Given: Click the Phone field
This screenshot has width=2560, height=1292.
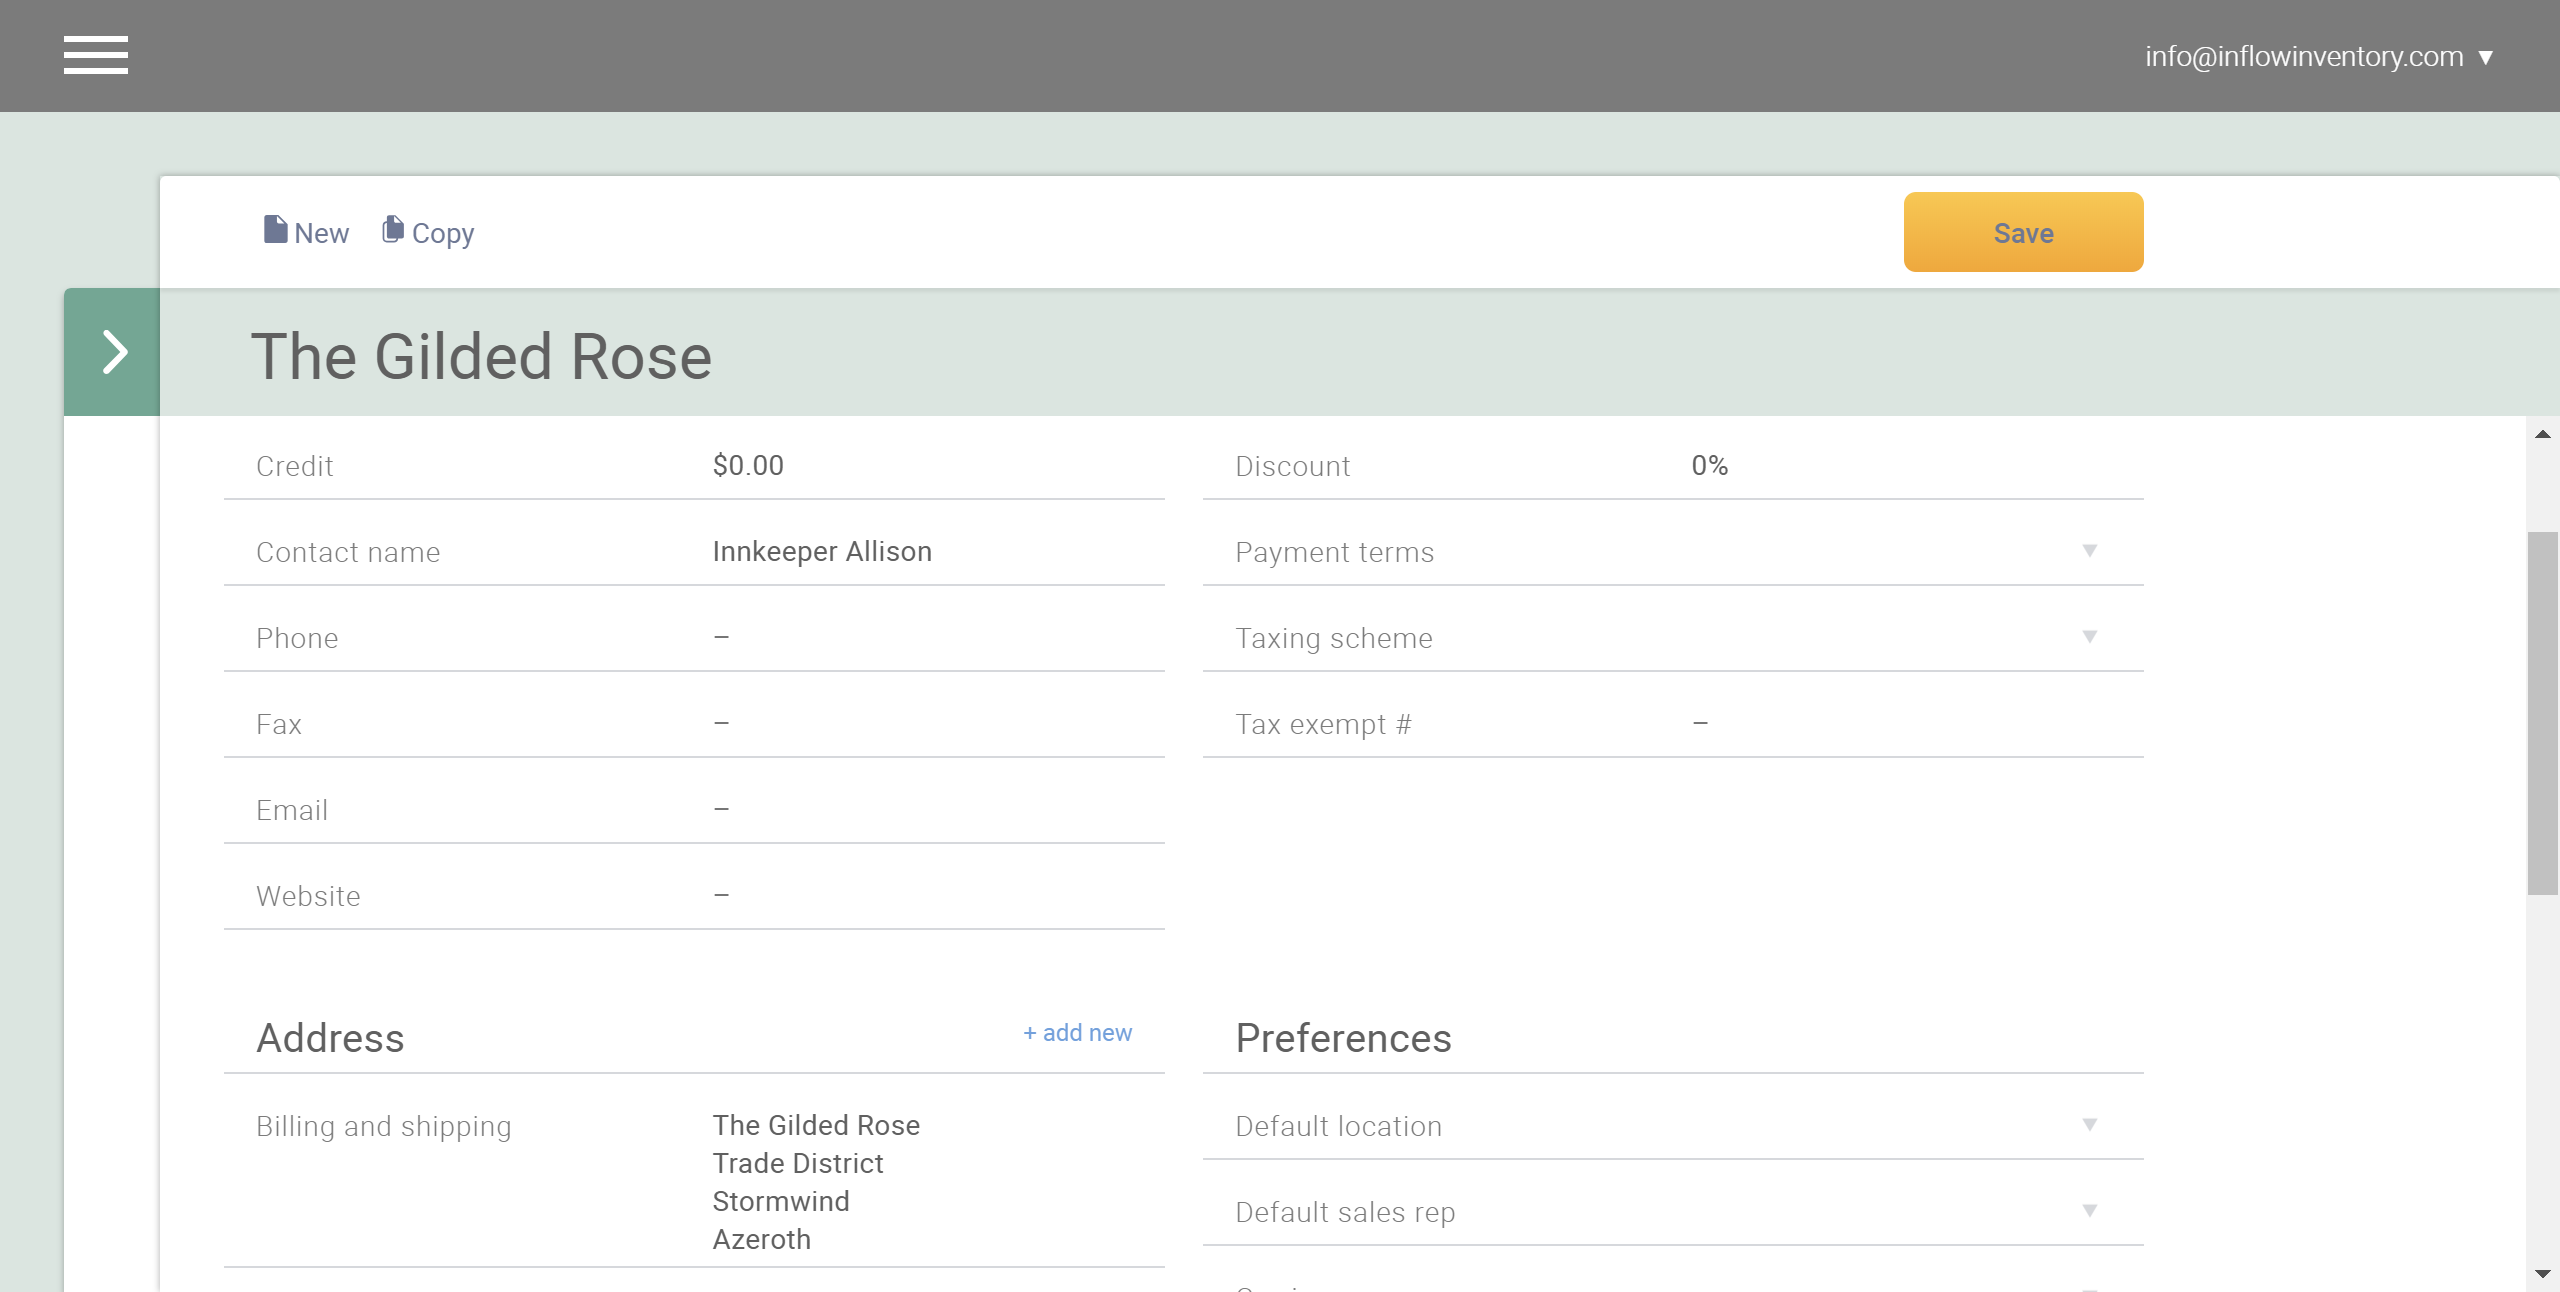Looking at the screenshot, I should click(694, 638).
